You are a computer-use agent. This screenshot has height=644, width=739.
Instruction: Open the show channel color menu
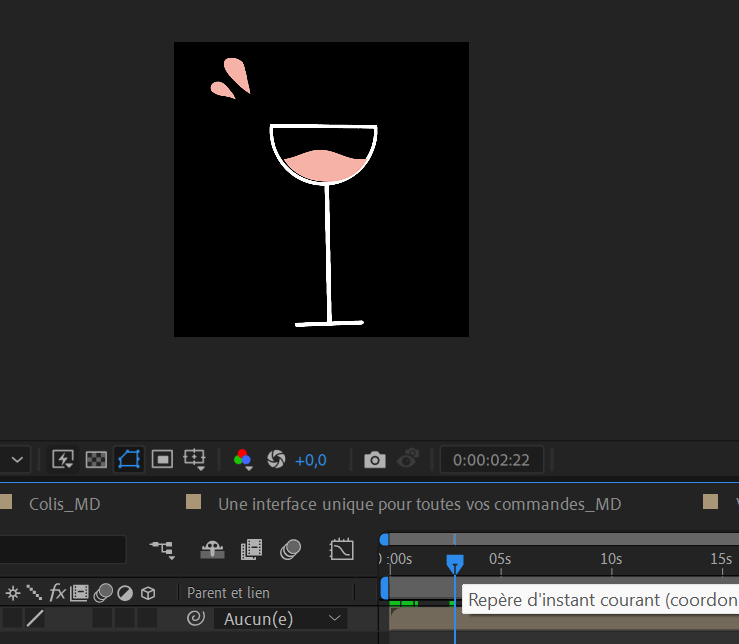pos(243,460)
